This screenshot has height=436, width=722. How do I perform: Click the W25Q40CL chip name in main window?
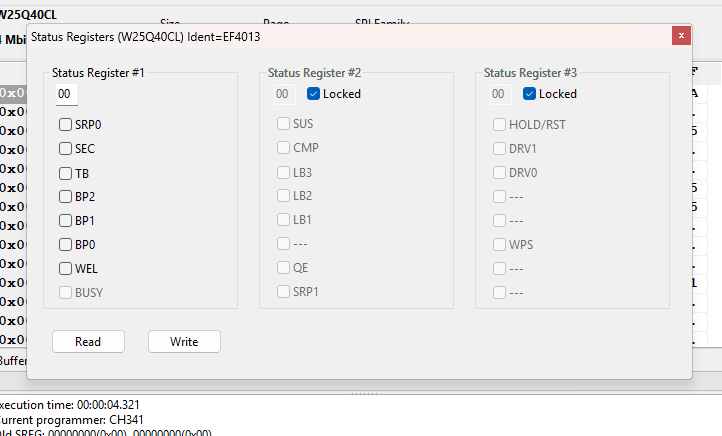(28, 15)
